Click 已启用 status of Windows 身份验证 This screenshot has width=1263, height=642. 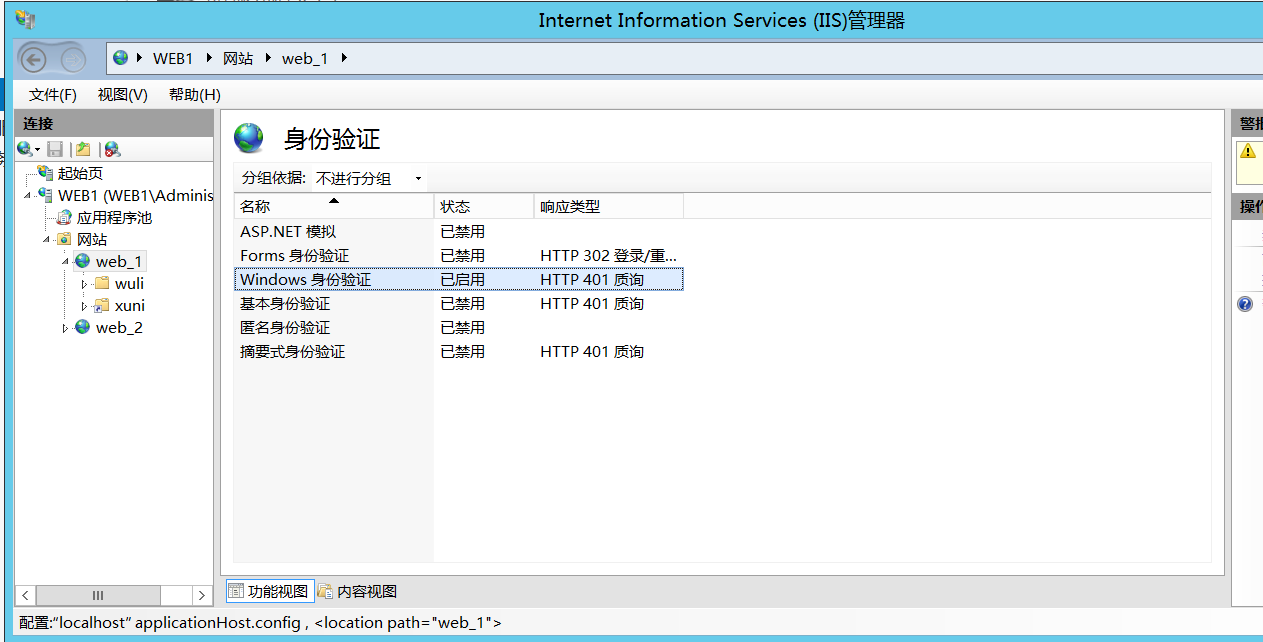463,279
